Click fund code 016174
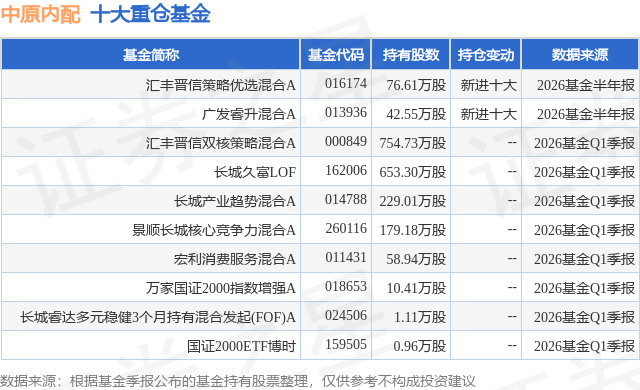This screenshot has width=640, height=390. [x=346, y=83]
